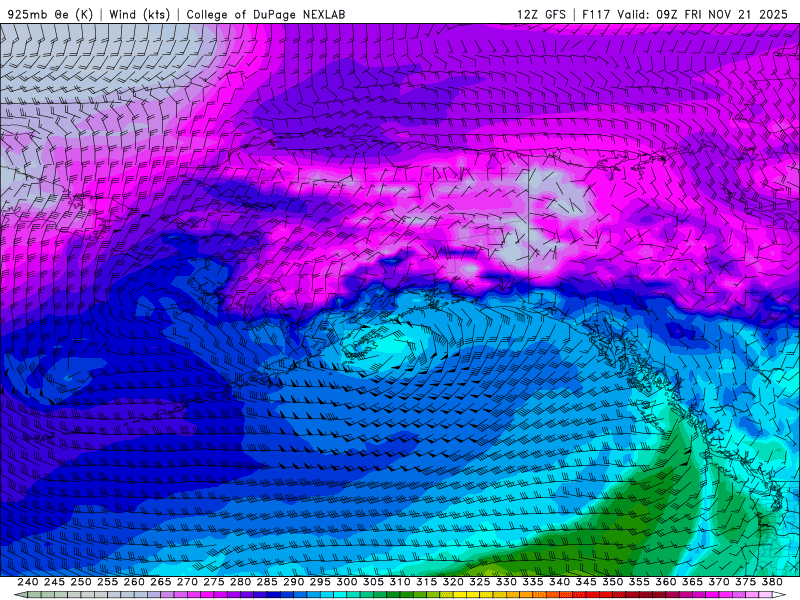Click the 240 colorbar label
The height and width of the screenshot is (600, 800).
(28, 582)
